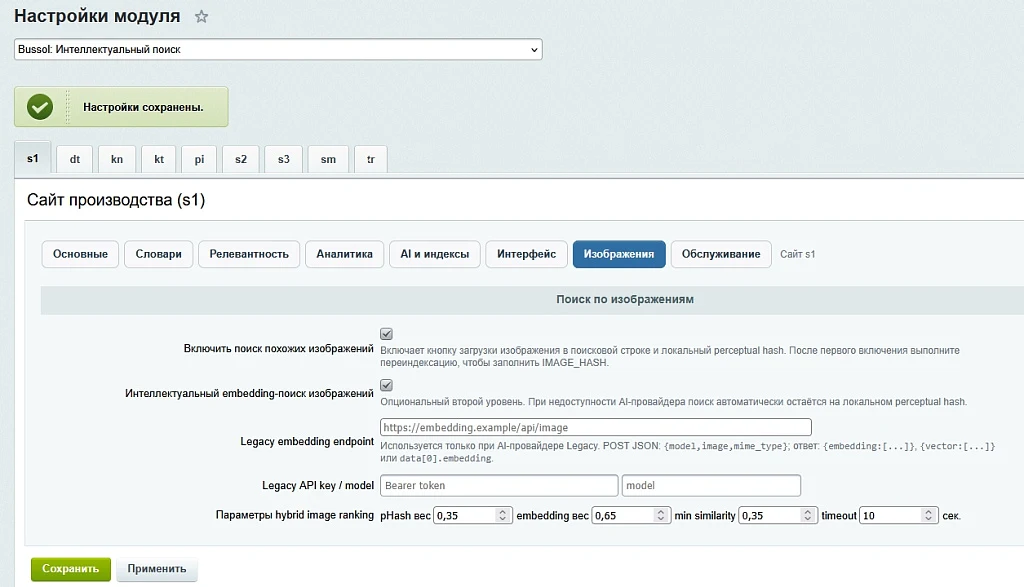The width and height of the screenshot is (1024, 587).
Task: Toggle 'Включить поиск похожих изображений' checkbox
Action: [x=387, y=334]
